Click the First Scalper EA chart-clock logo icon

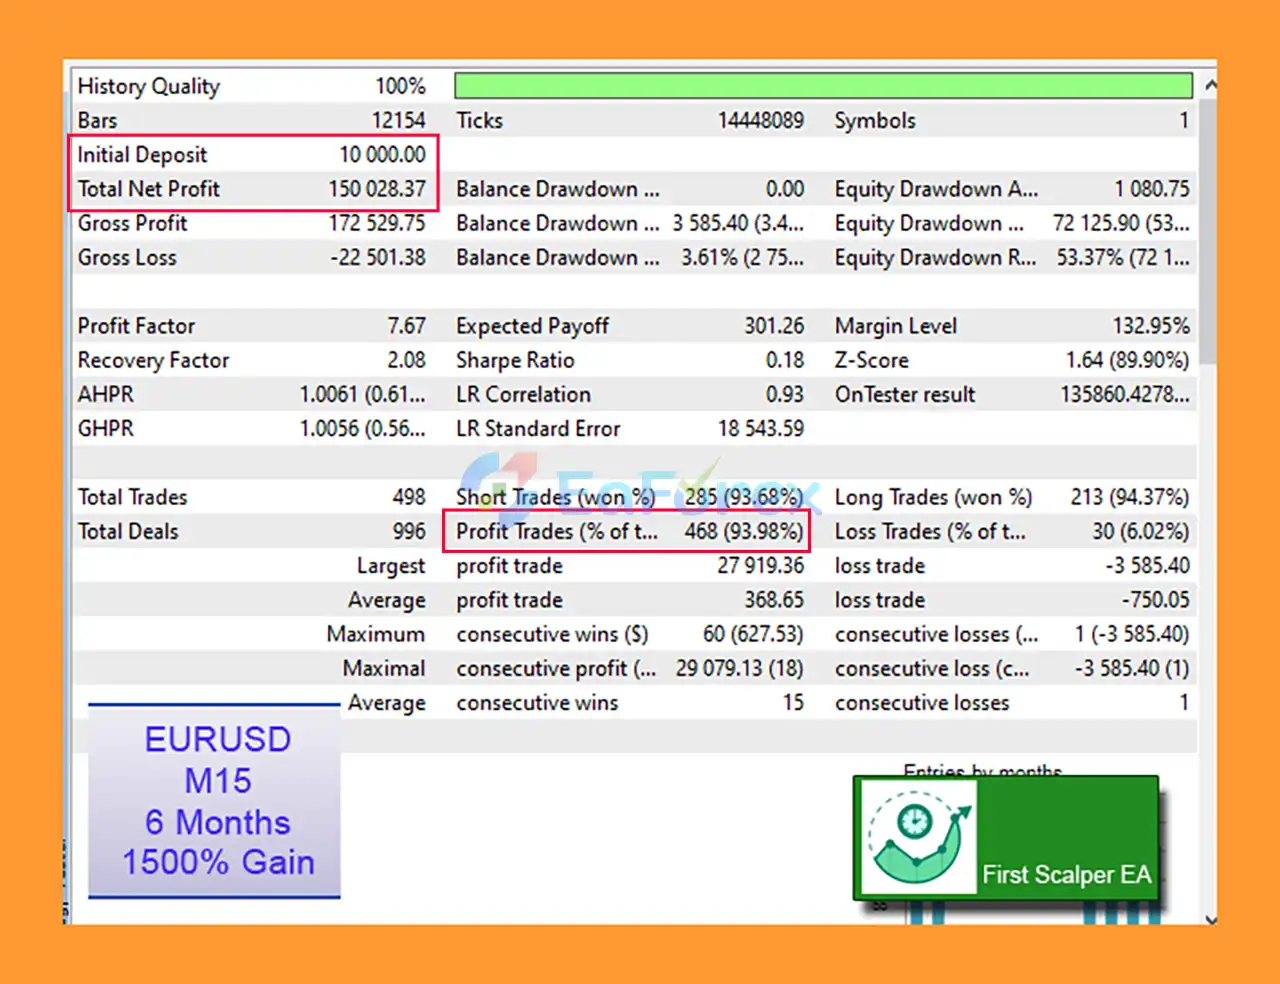(x=917, y=837)
